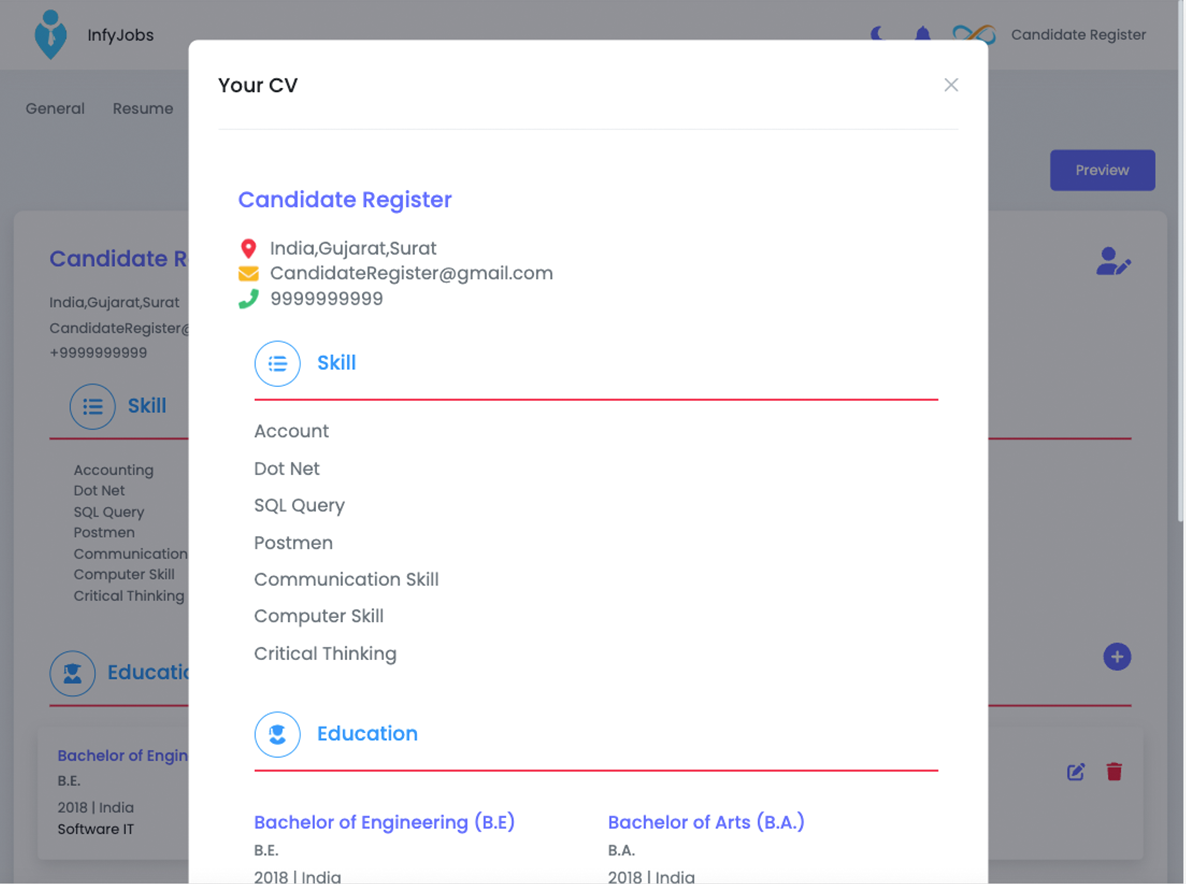
Task: Click the infinity avatar icon
Action: 973,35
